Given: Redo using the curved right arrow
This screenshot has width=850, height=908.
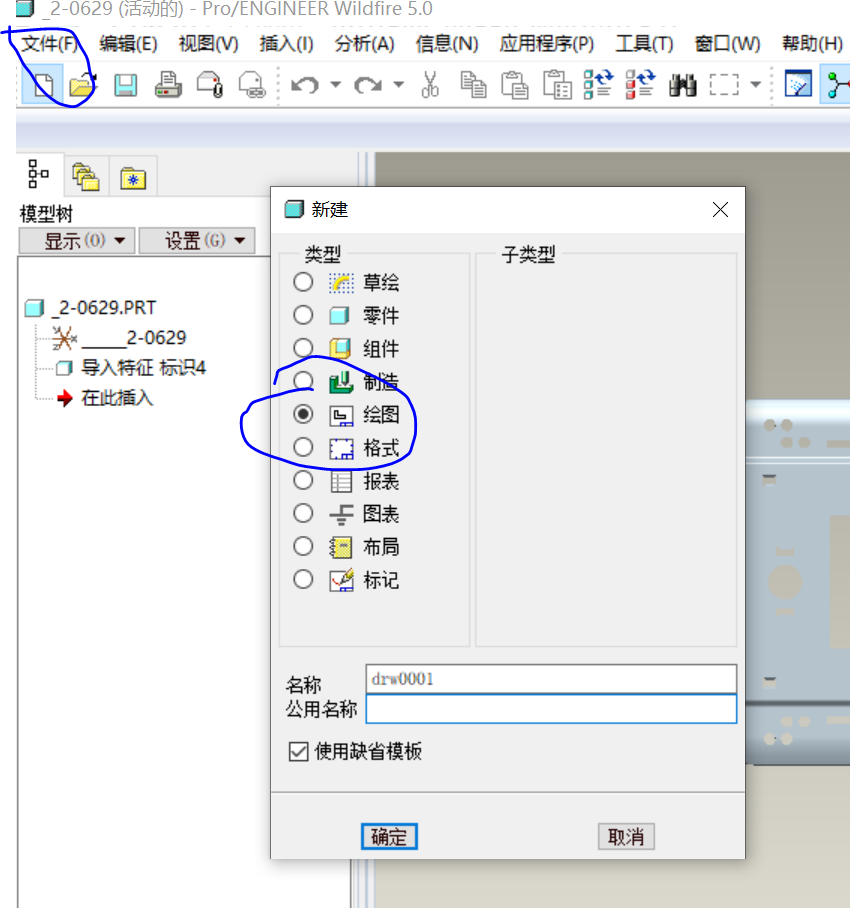Looking at the screenshot, I should (368, 85).
